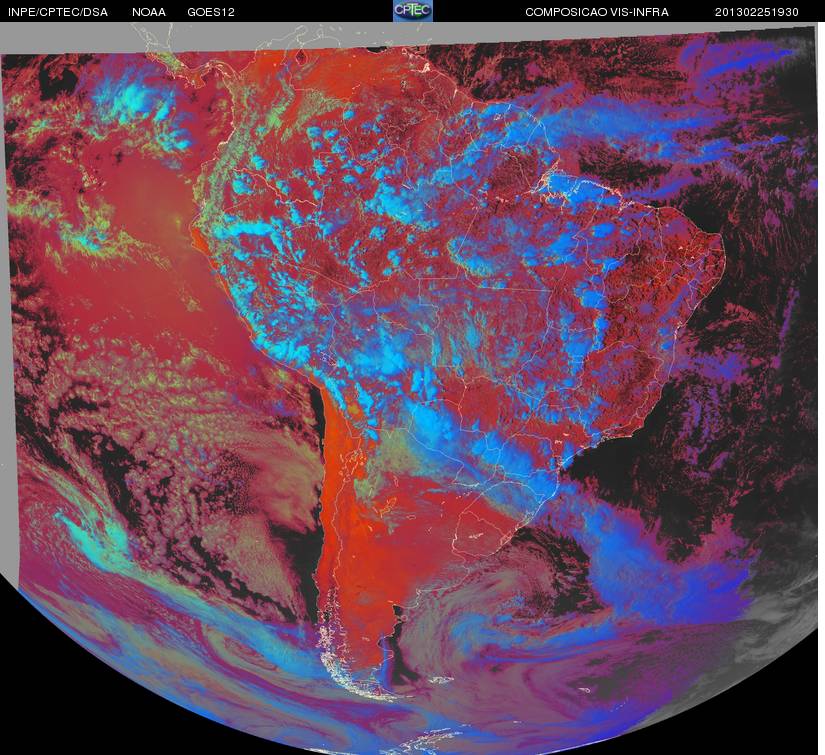Click the INPE/CPTEC/DSA header text
Viewport: 825px width, 755px height.
pos(58,12)
